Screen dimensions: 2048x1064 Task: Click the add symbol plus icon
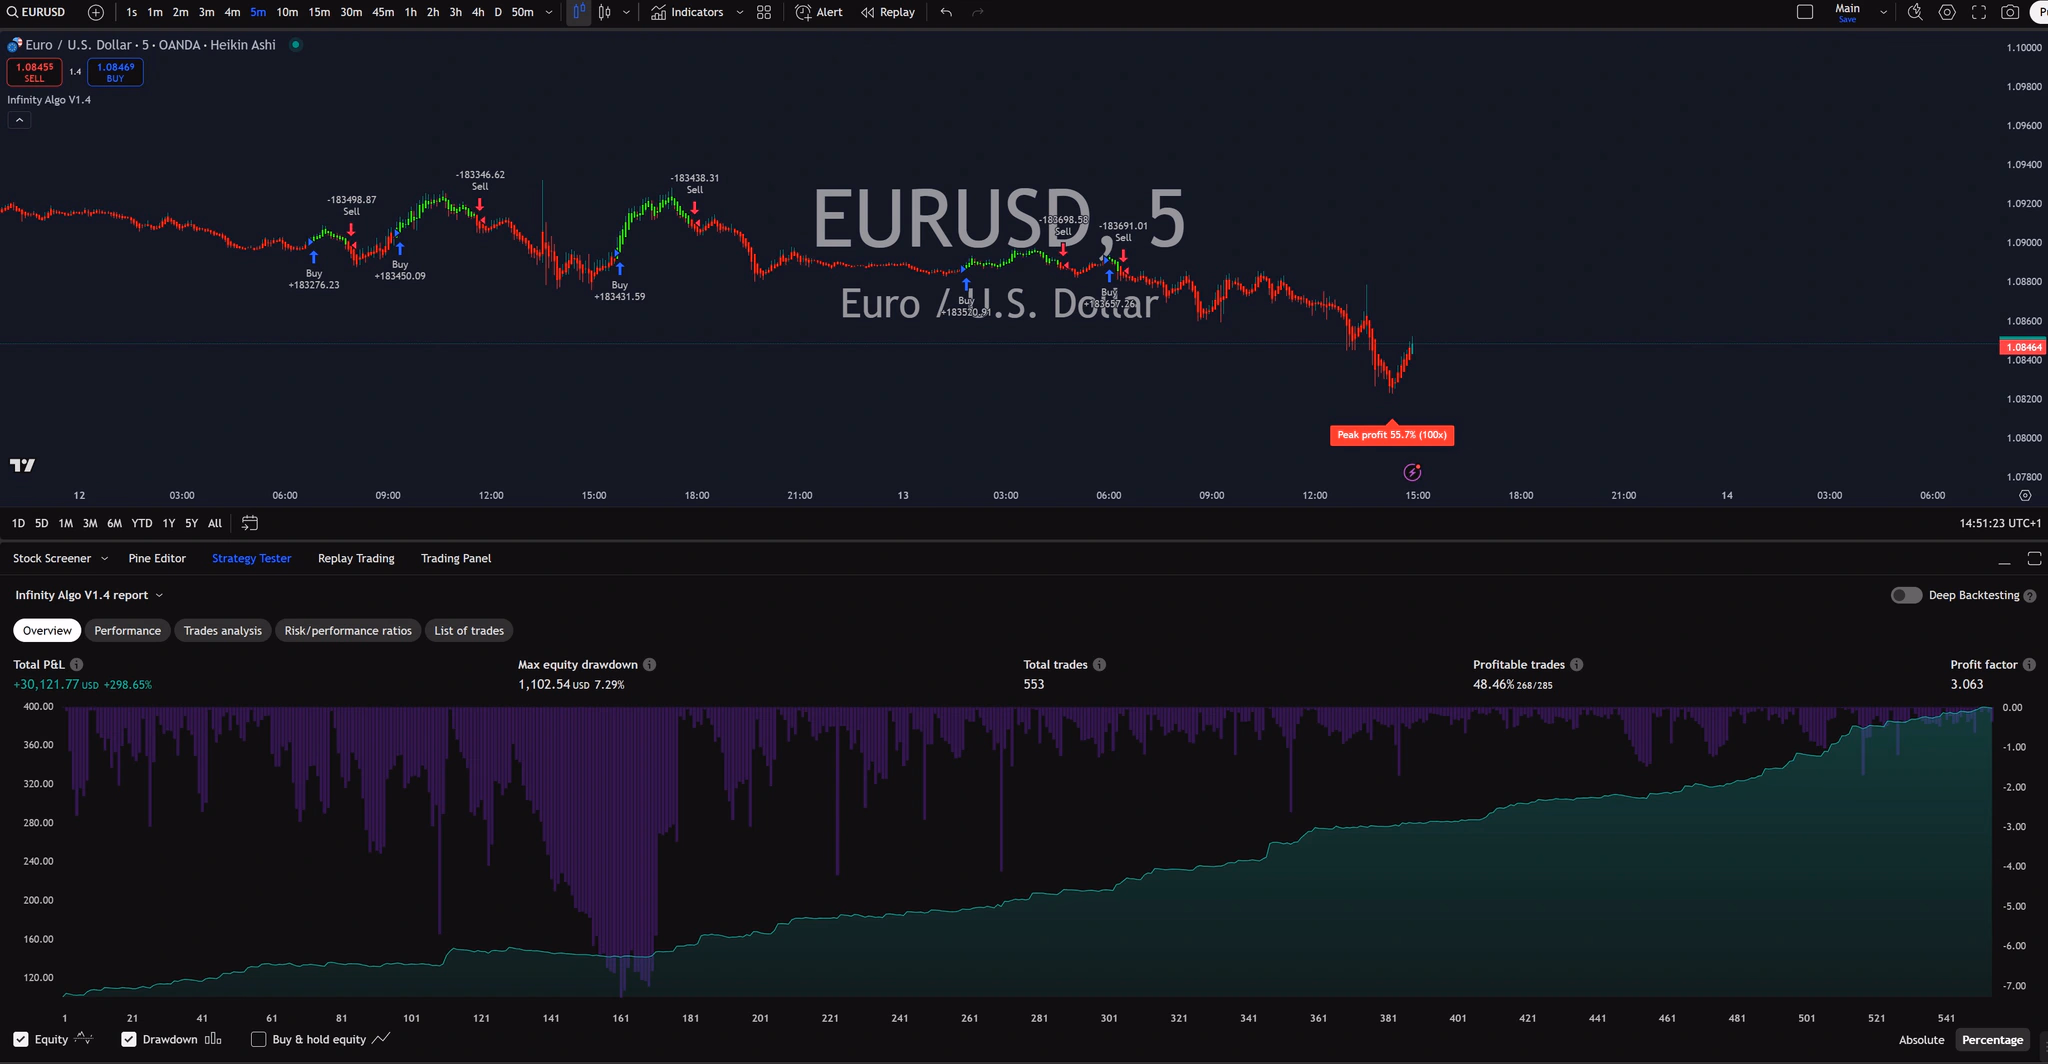coord(95,12)
